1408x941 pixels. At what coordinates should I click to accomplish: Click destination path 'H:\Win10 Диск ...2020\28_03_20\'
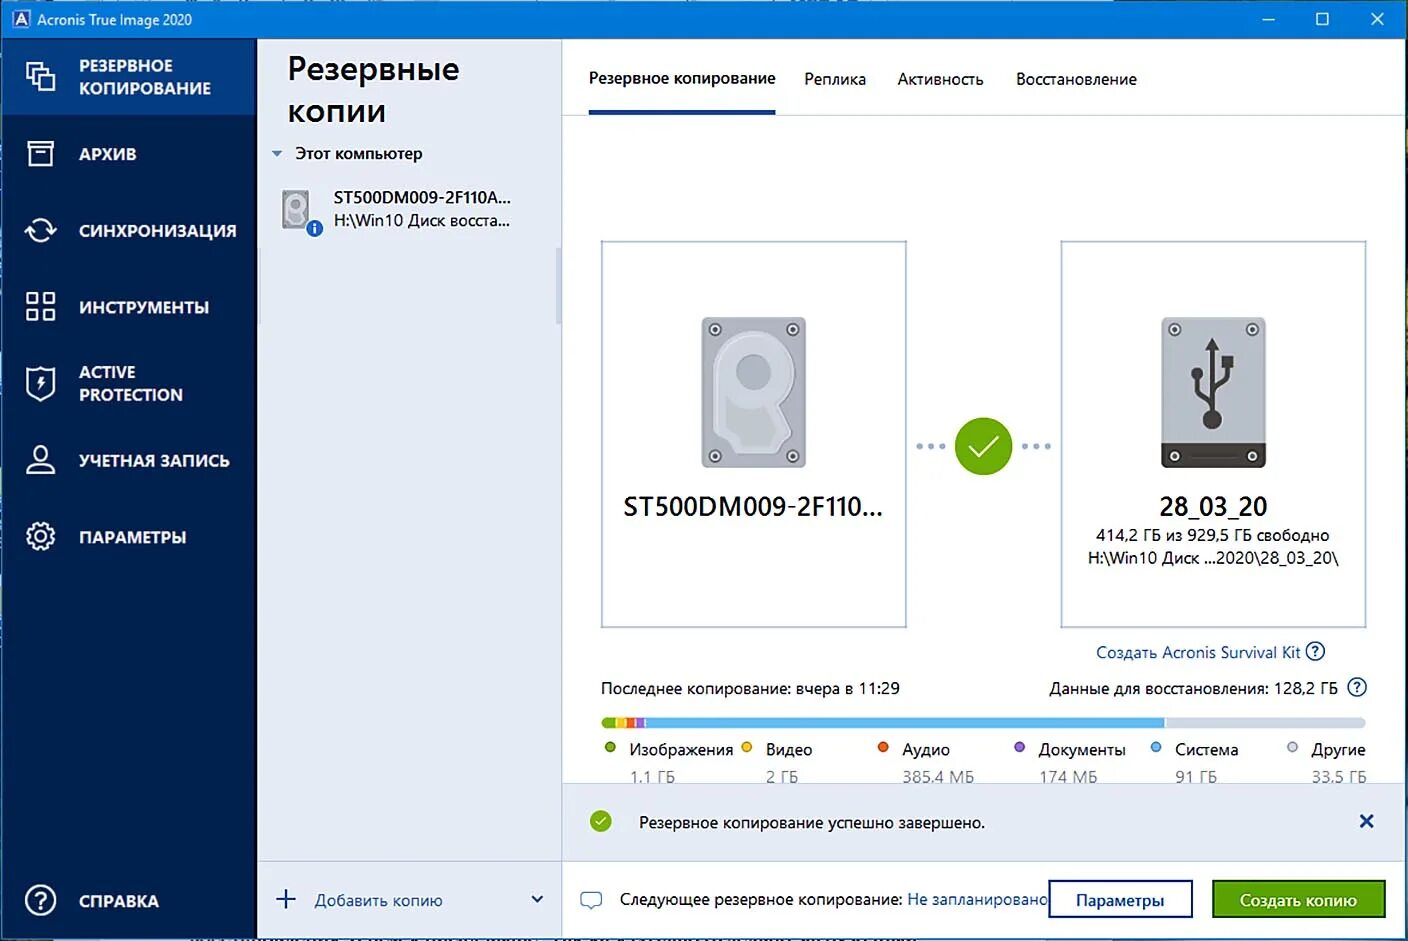pos(1213,558)
